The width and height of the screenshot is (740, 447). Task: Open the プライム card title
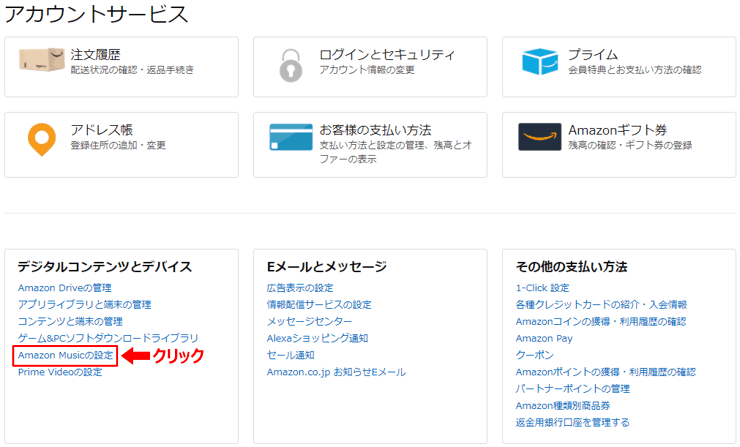pos(593,55)
